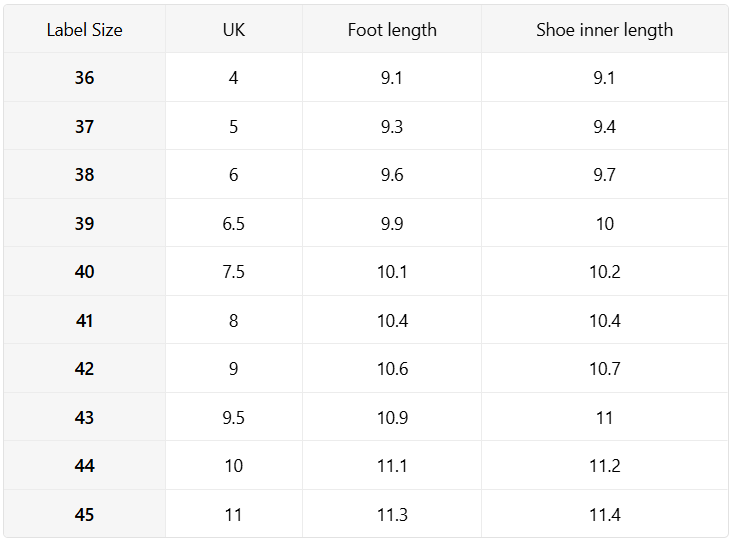Viewport: 732px width, 542px height.
Task: Click the Foot length column header
Action: 392,30
